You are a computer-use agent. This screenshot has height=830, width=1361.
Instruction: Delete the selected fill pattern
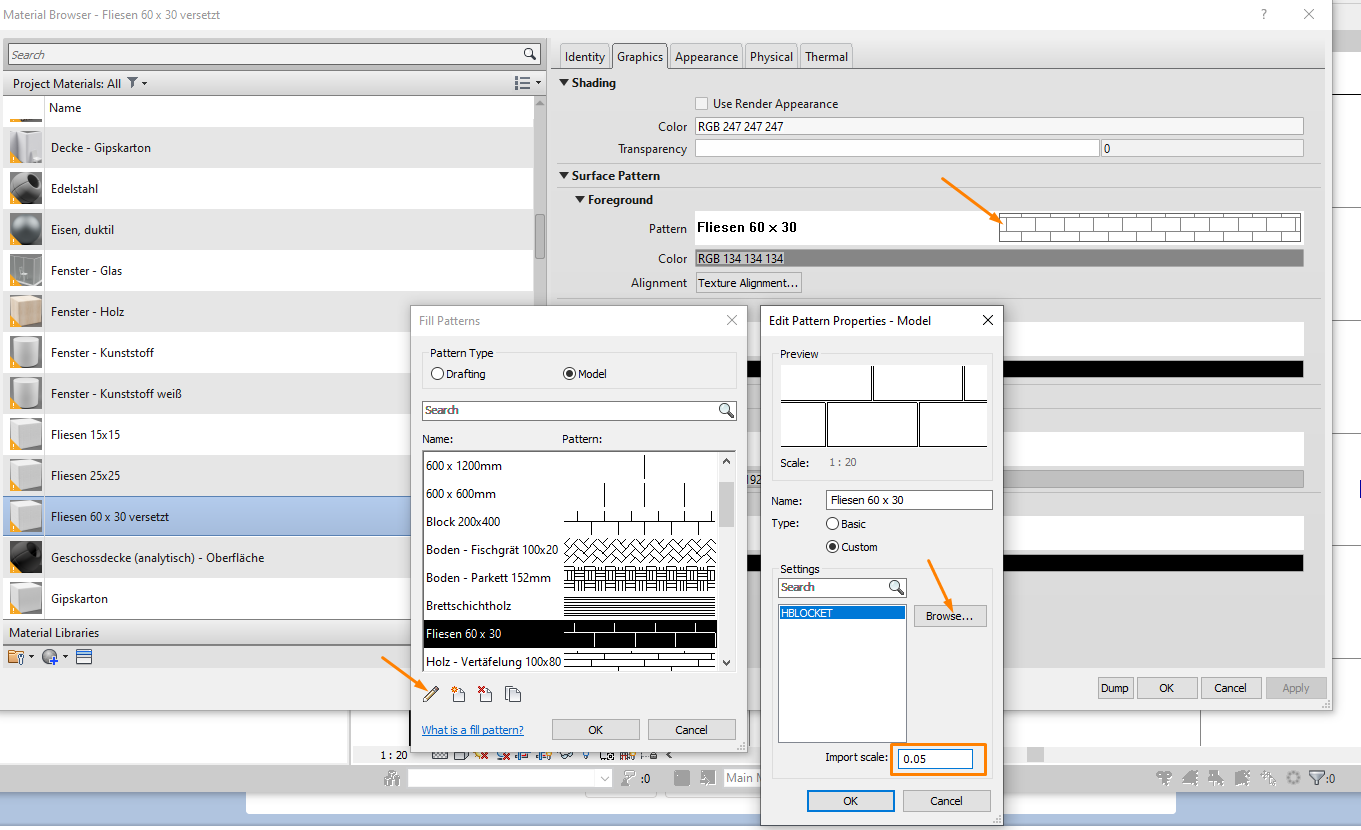coord(485,693)
